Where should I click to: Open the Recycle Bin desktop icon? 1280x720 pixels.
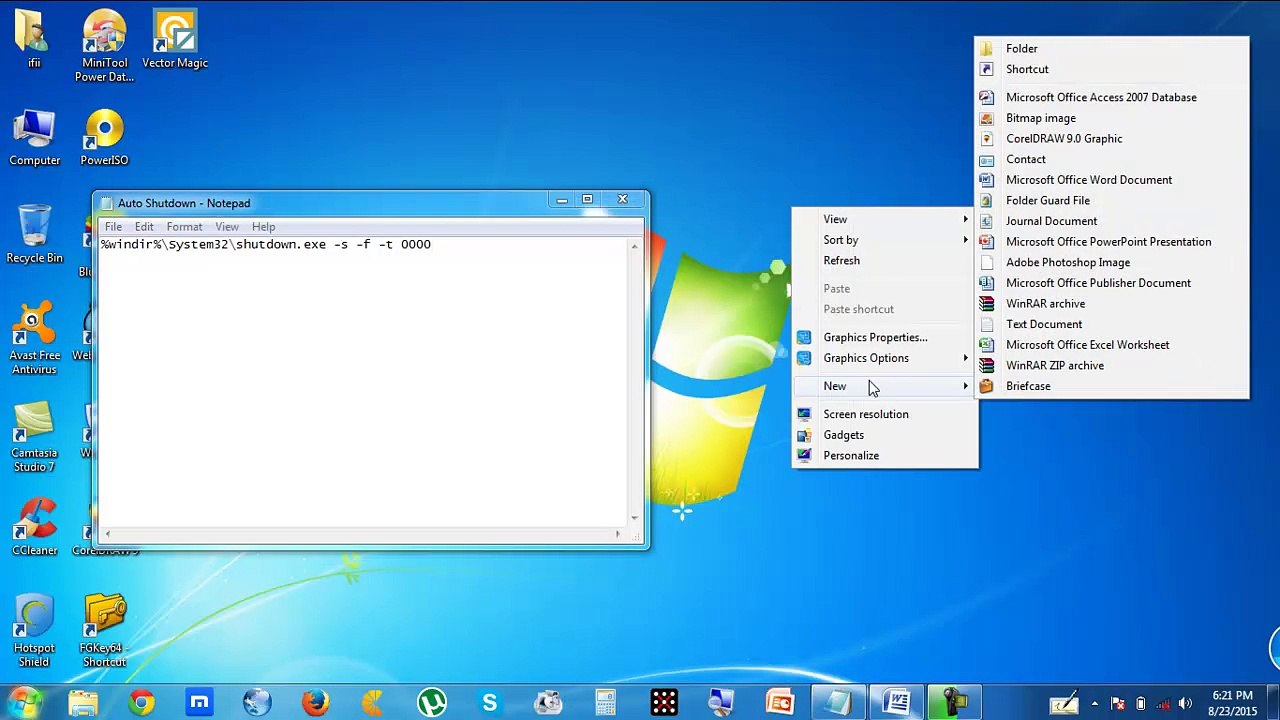[x=34, y=235]
